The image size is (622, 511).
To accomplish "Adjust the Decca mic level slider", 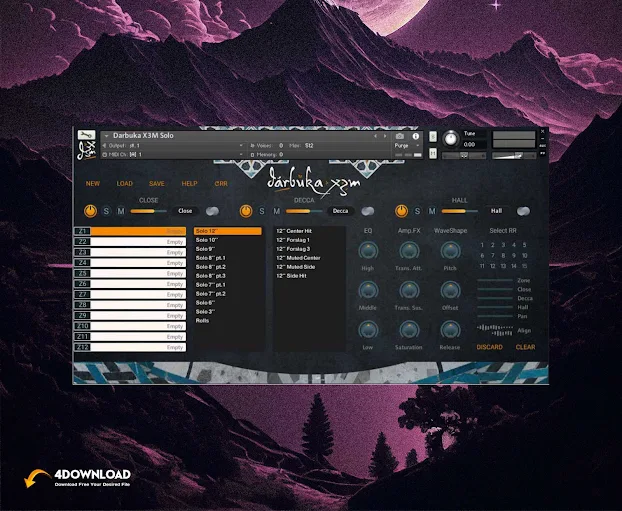I will click(304, 211).
